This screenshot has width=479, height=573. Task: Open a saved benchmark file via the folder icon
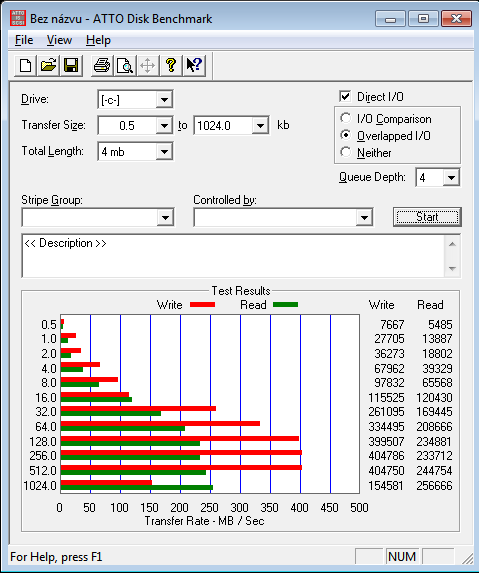coord(48,66)
